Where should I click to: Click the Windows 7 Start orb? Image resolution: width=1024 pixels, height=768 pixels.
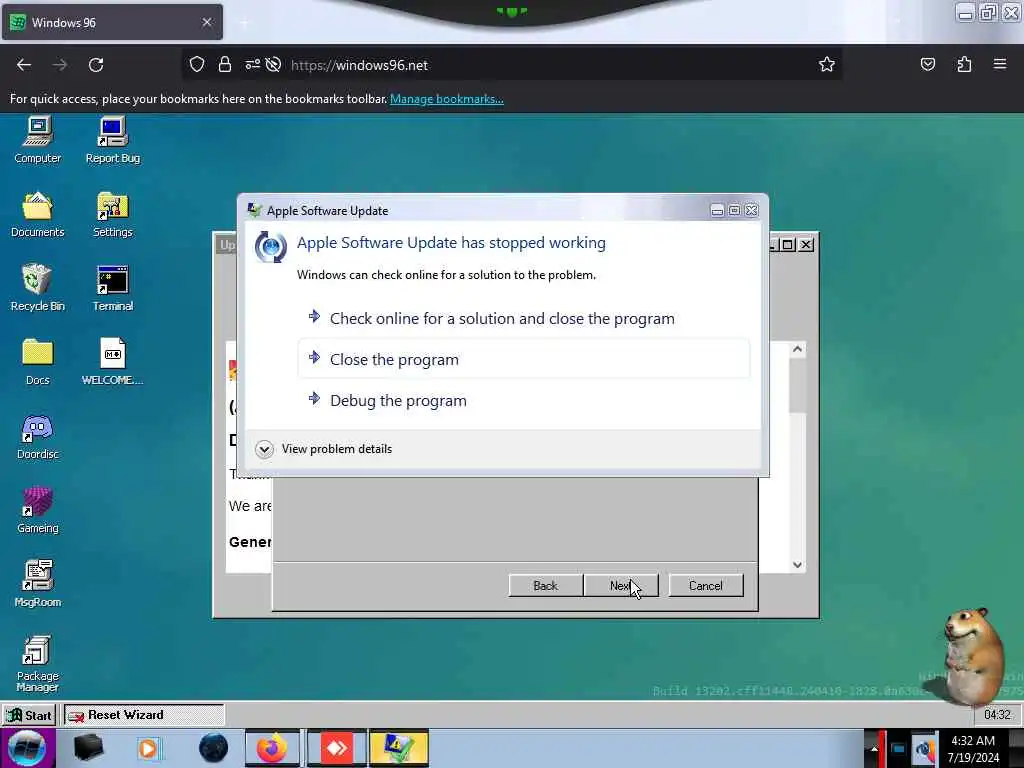[27, 748]
